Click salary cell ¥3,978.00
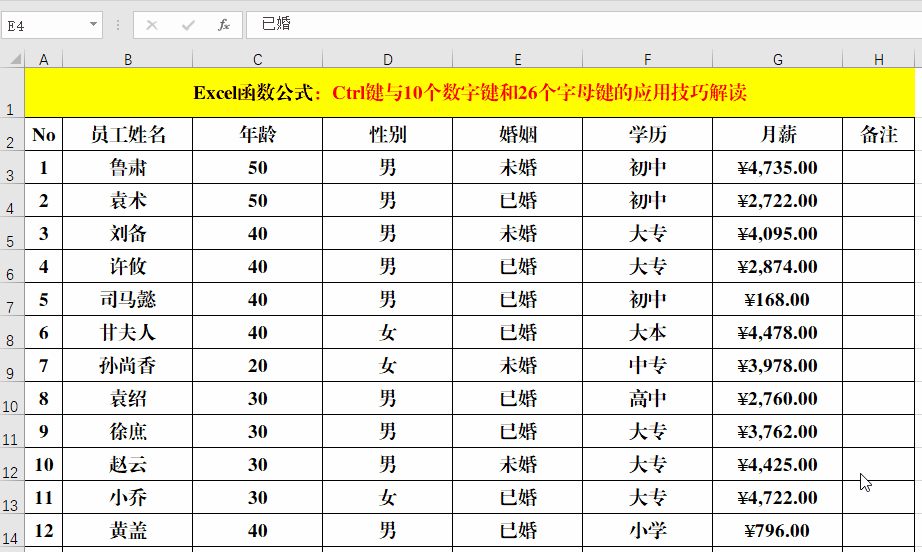This screenshot has width=922, height=552. [777, 365]
